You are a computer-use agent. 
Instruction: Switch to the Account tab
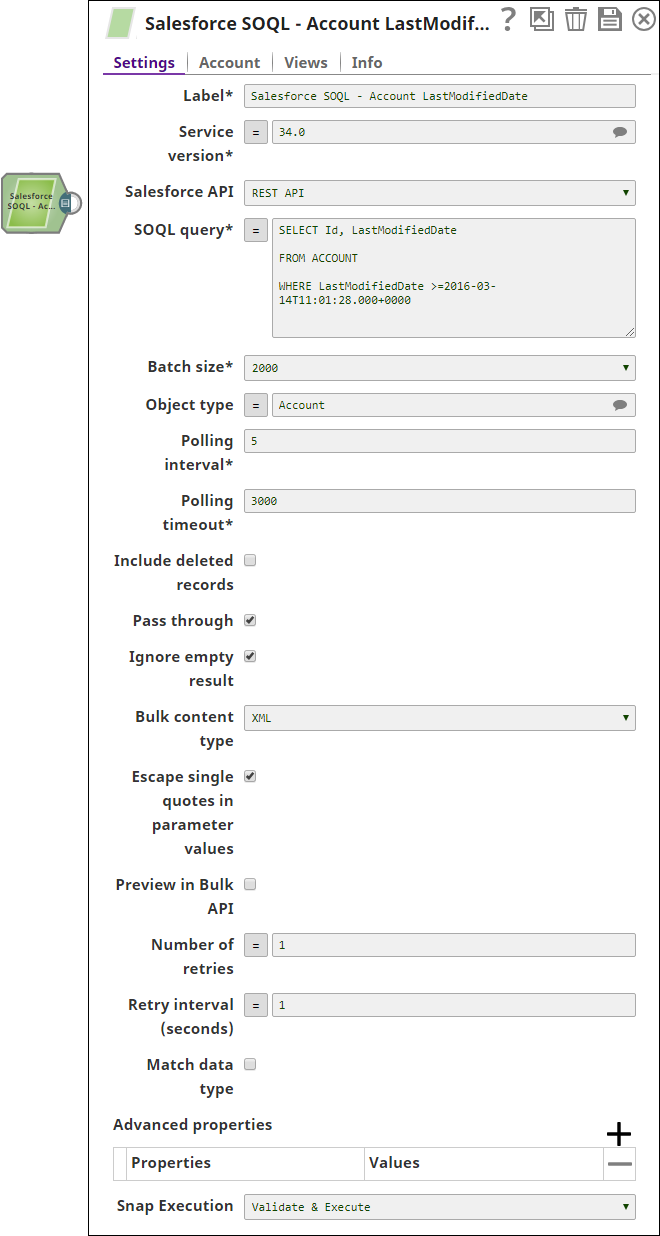229,62
